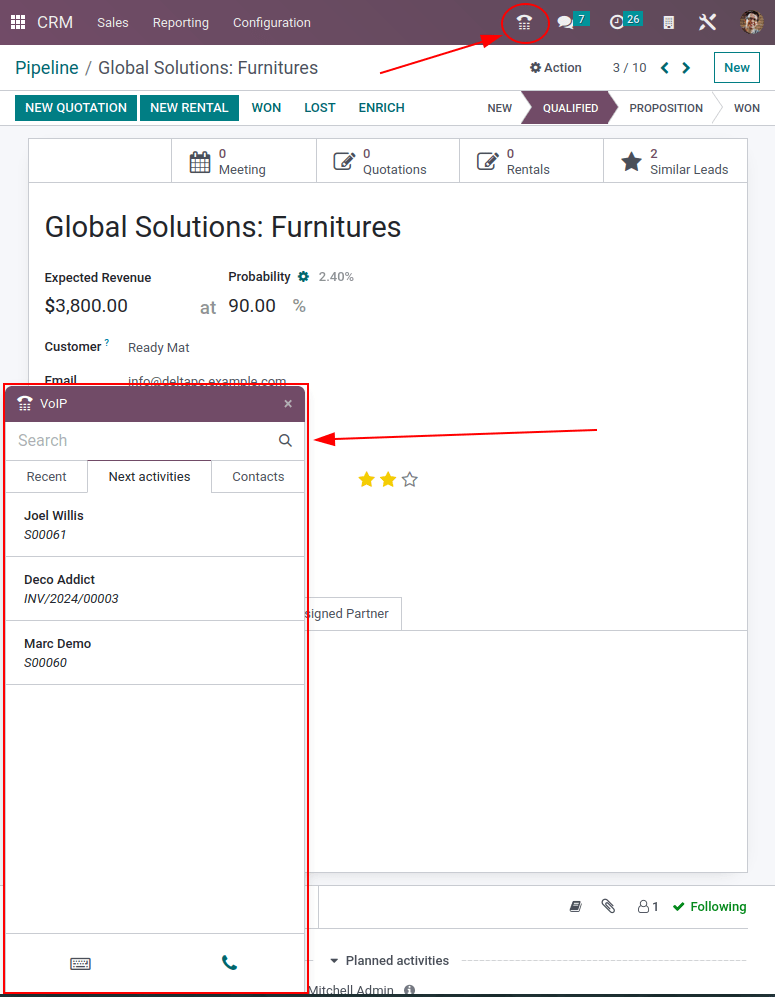Viewport: 775px width, 997px height.
Task: Open the VoIP phone widget from top bar
Action: pos(524,21)
